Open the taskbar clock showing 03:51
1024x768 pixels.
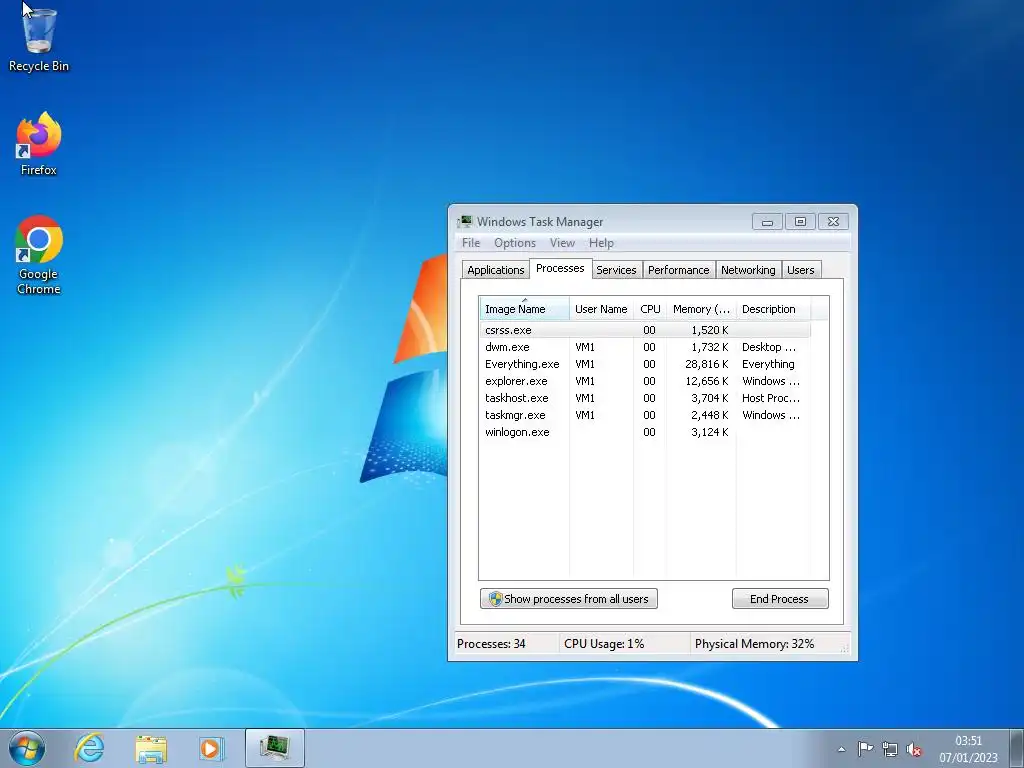tap(968, 749)
